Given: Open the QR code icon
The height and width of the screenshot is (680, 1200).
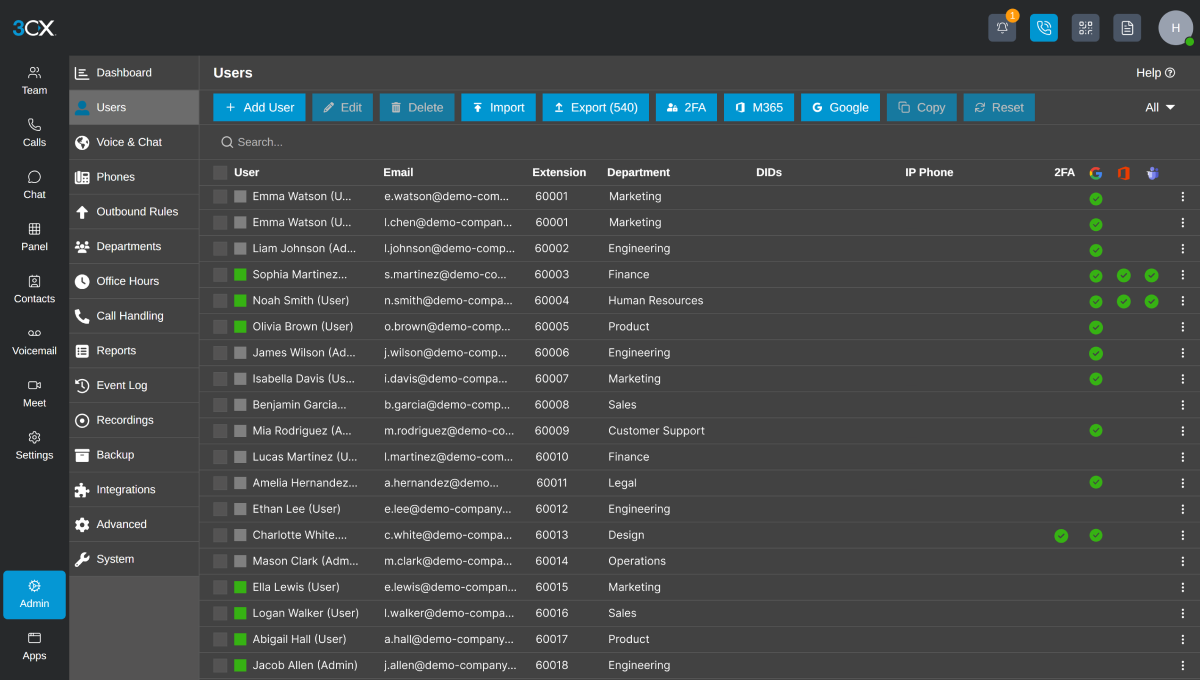Looking at the screenshot, I should (x=1085, y=28).
